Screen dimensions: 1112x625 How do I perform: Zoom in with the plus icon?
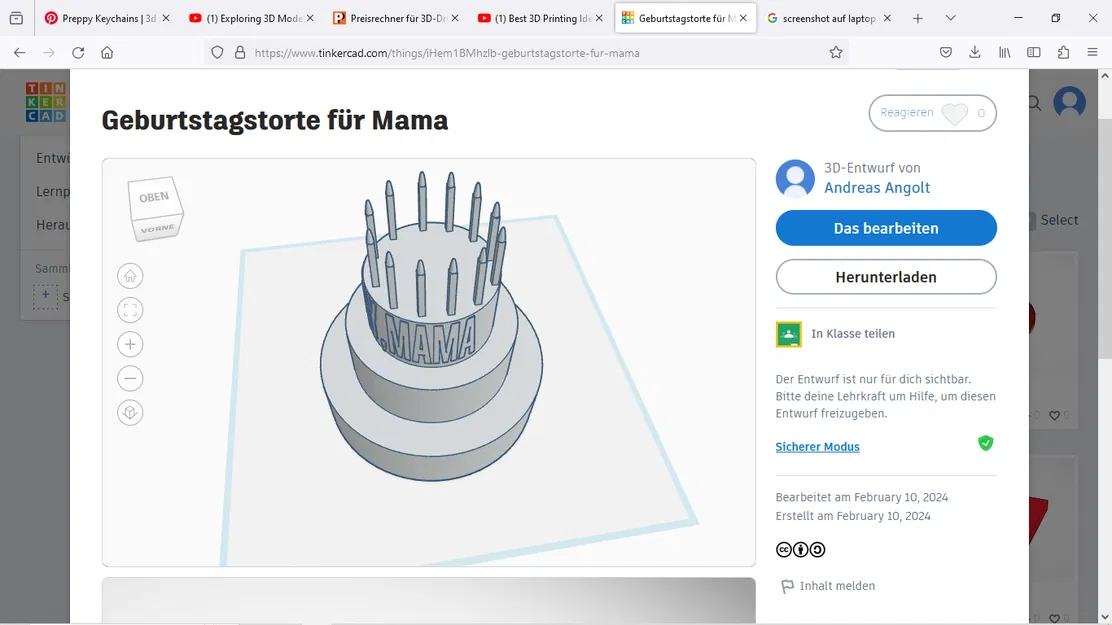coord(130,344)
